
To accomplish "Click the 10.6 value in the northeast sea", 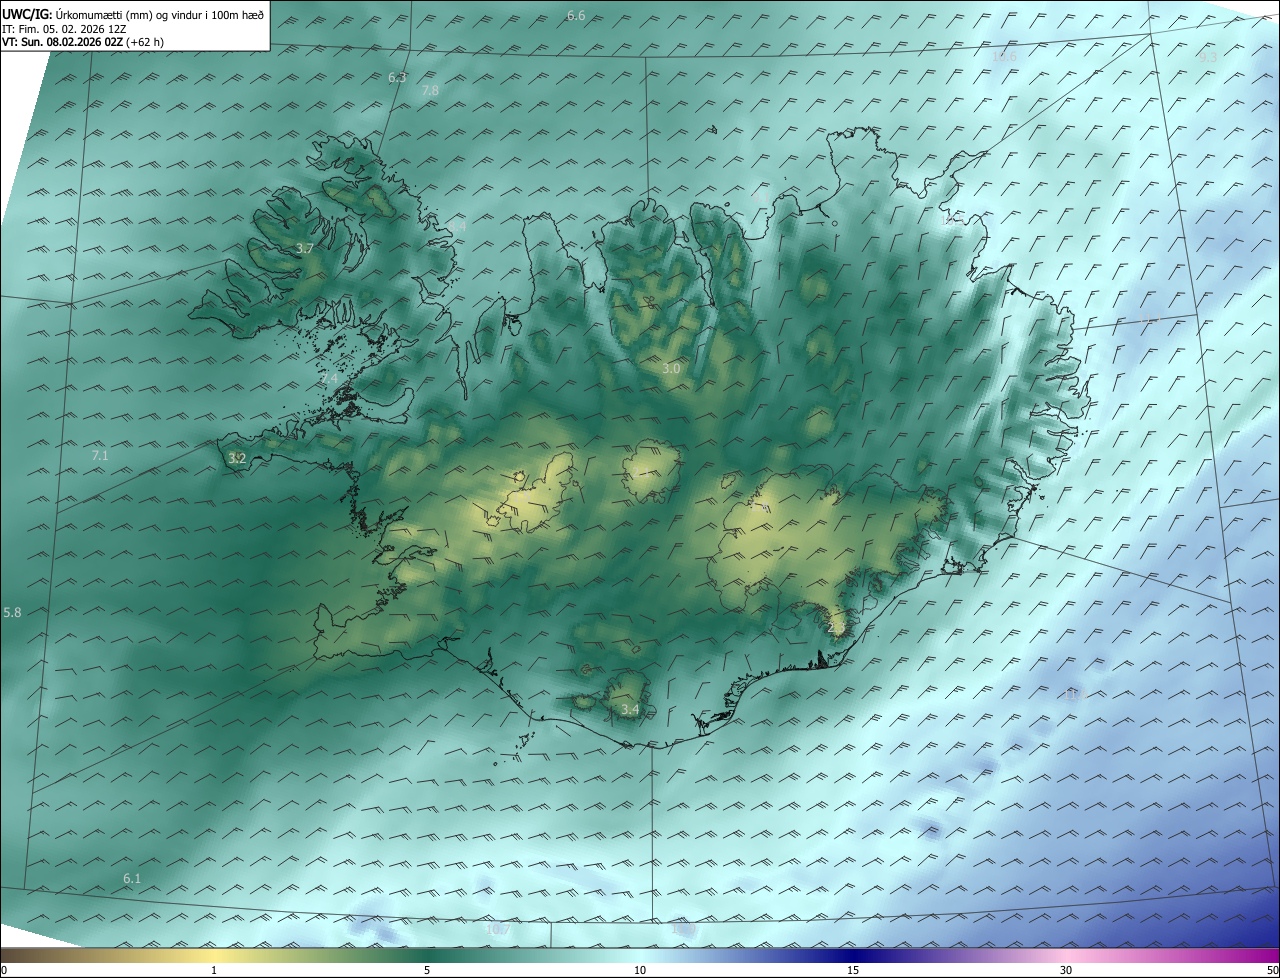I will point(1004,57).
